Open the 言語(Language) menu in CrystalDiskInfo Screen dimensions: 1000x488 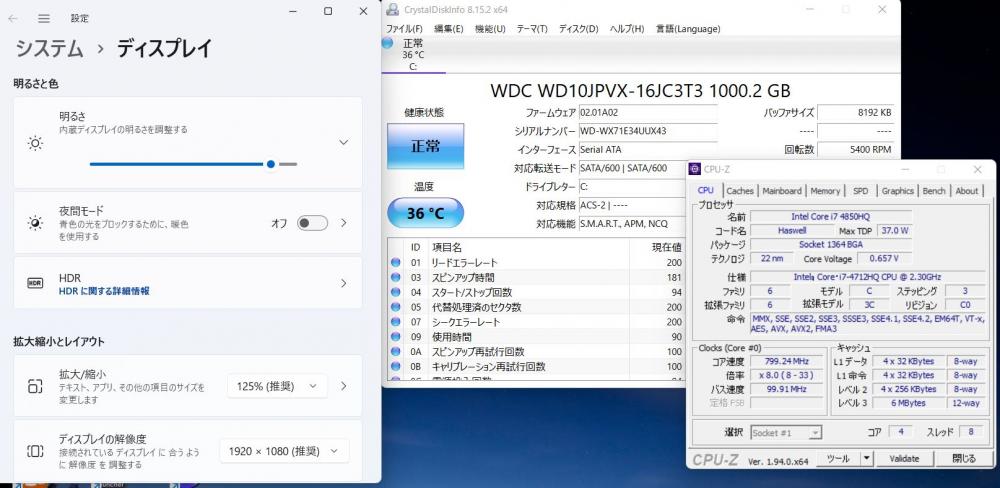tap(688, 29)
